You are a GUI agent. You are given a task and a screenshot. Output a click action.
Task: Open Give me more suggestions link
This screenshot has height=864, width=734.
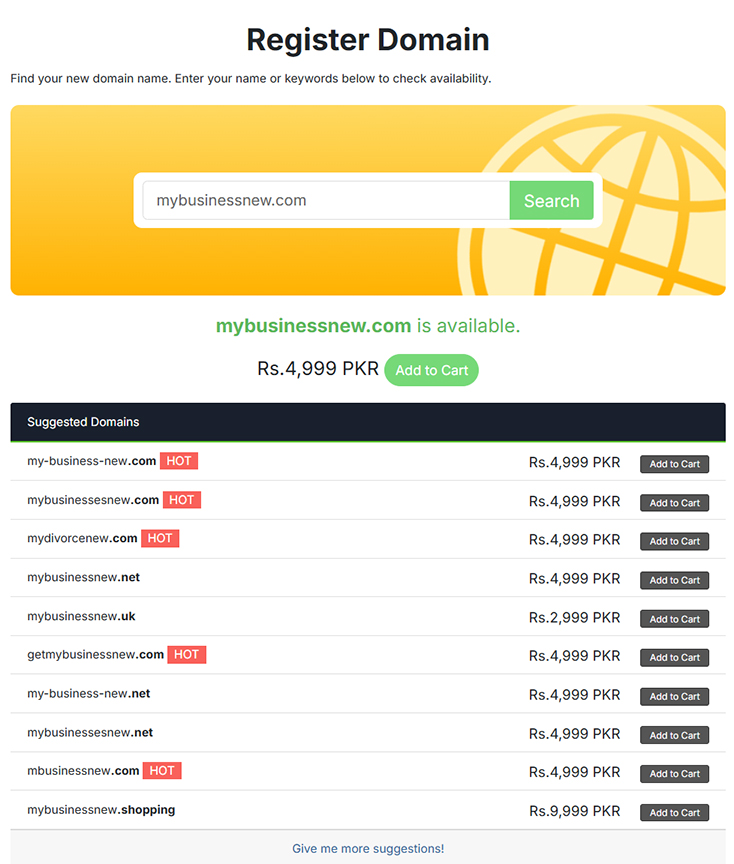point(367,848)
